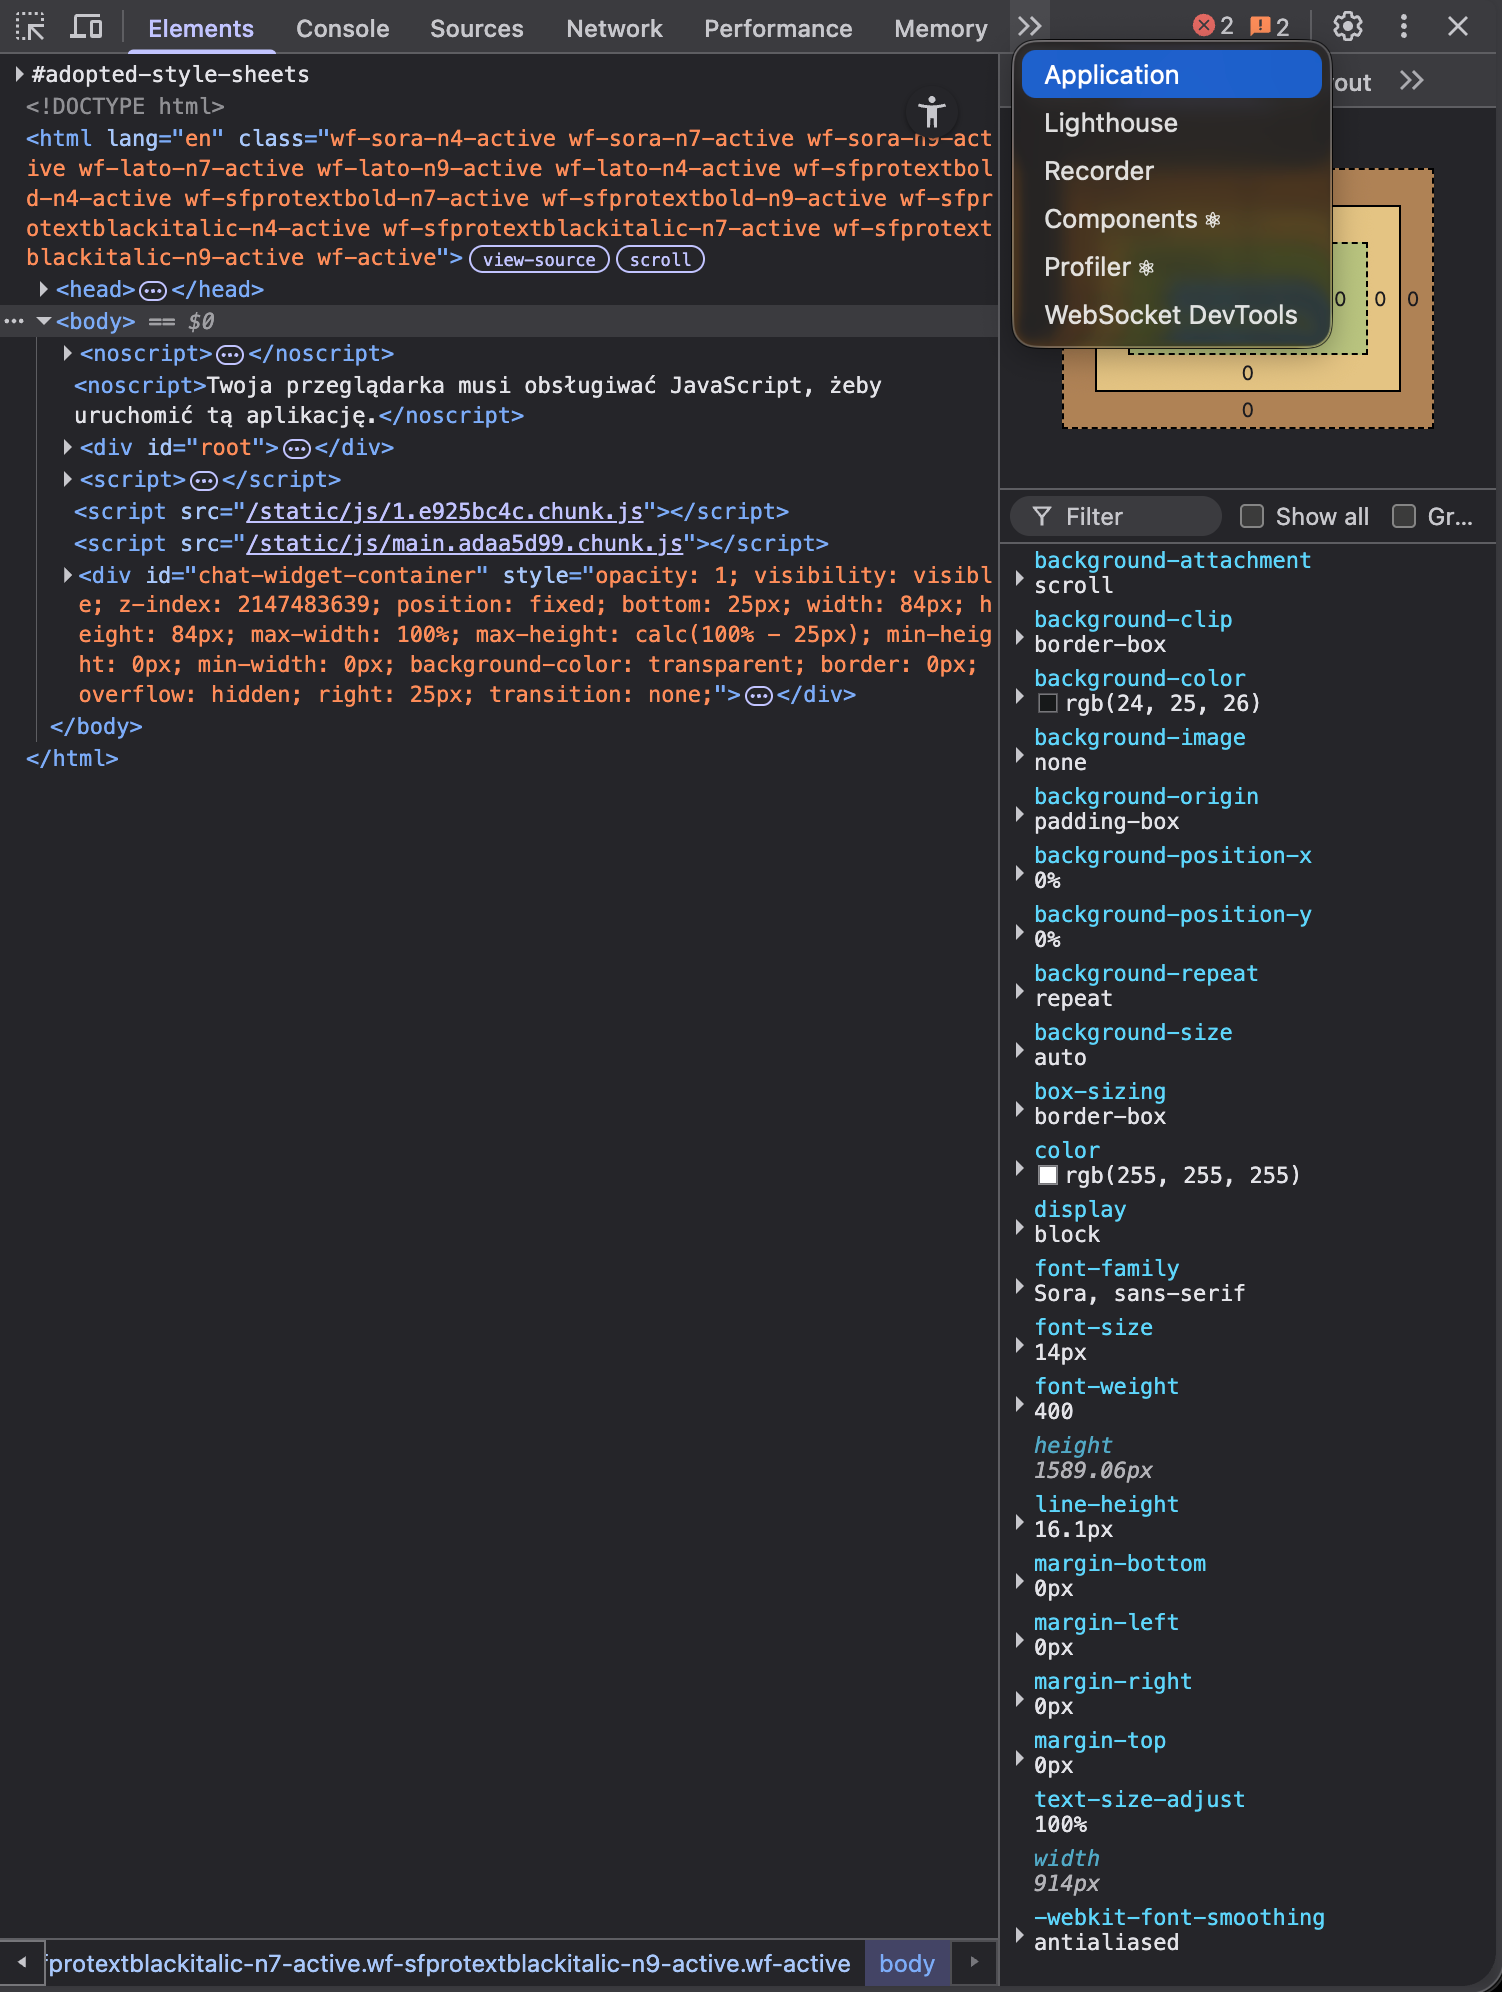Choose Components in the overflow menu
The height and width of the screenshot is (1992, 1502).
(1172, 219)
